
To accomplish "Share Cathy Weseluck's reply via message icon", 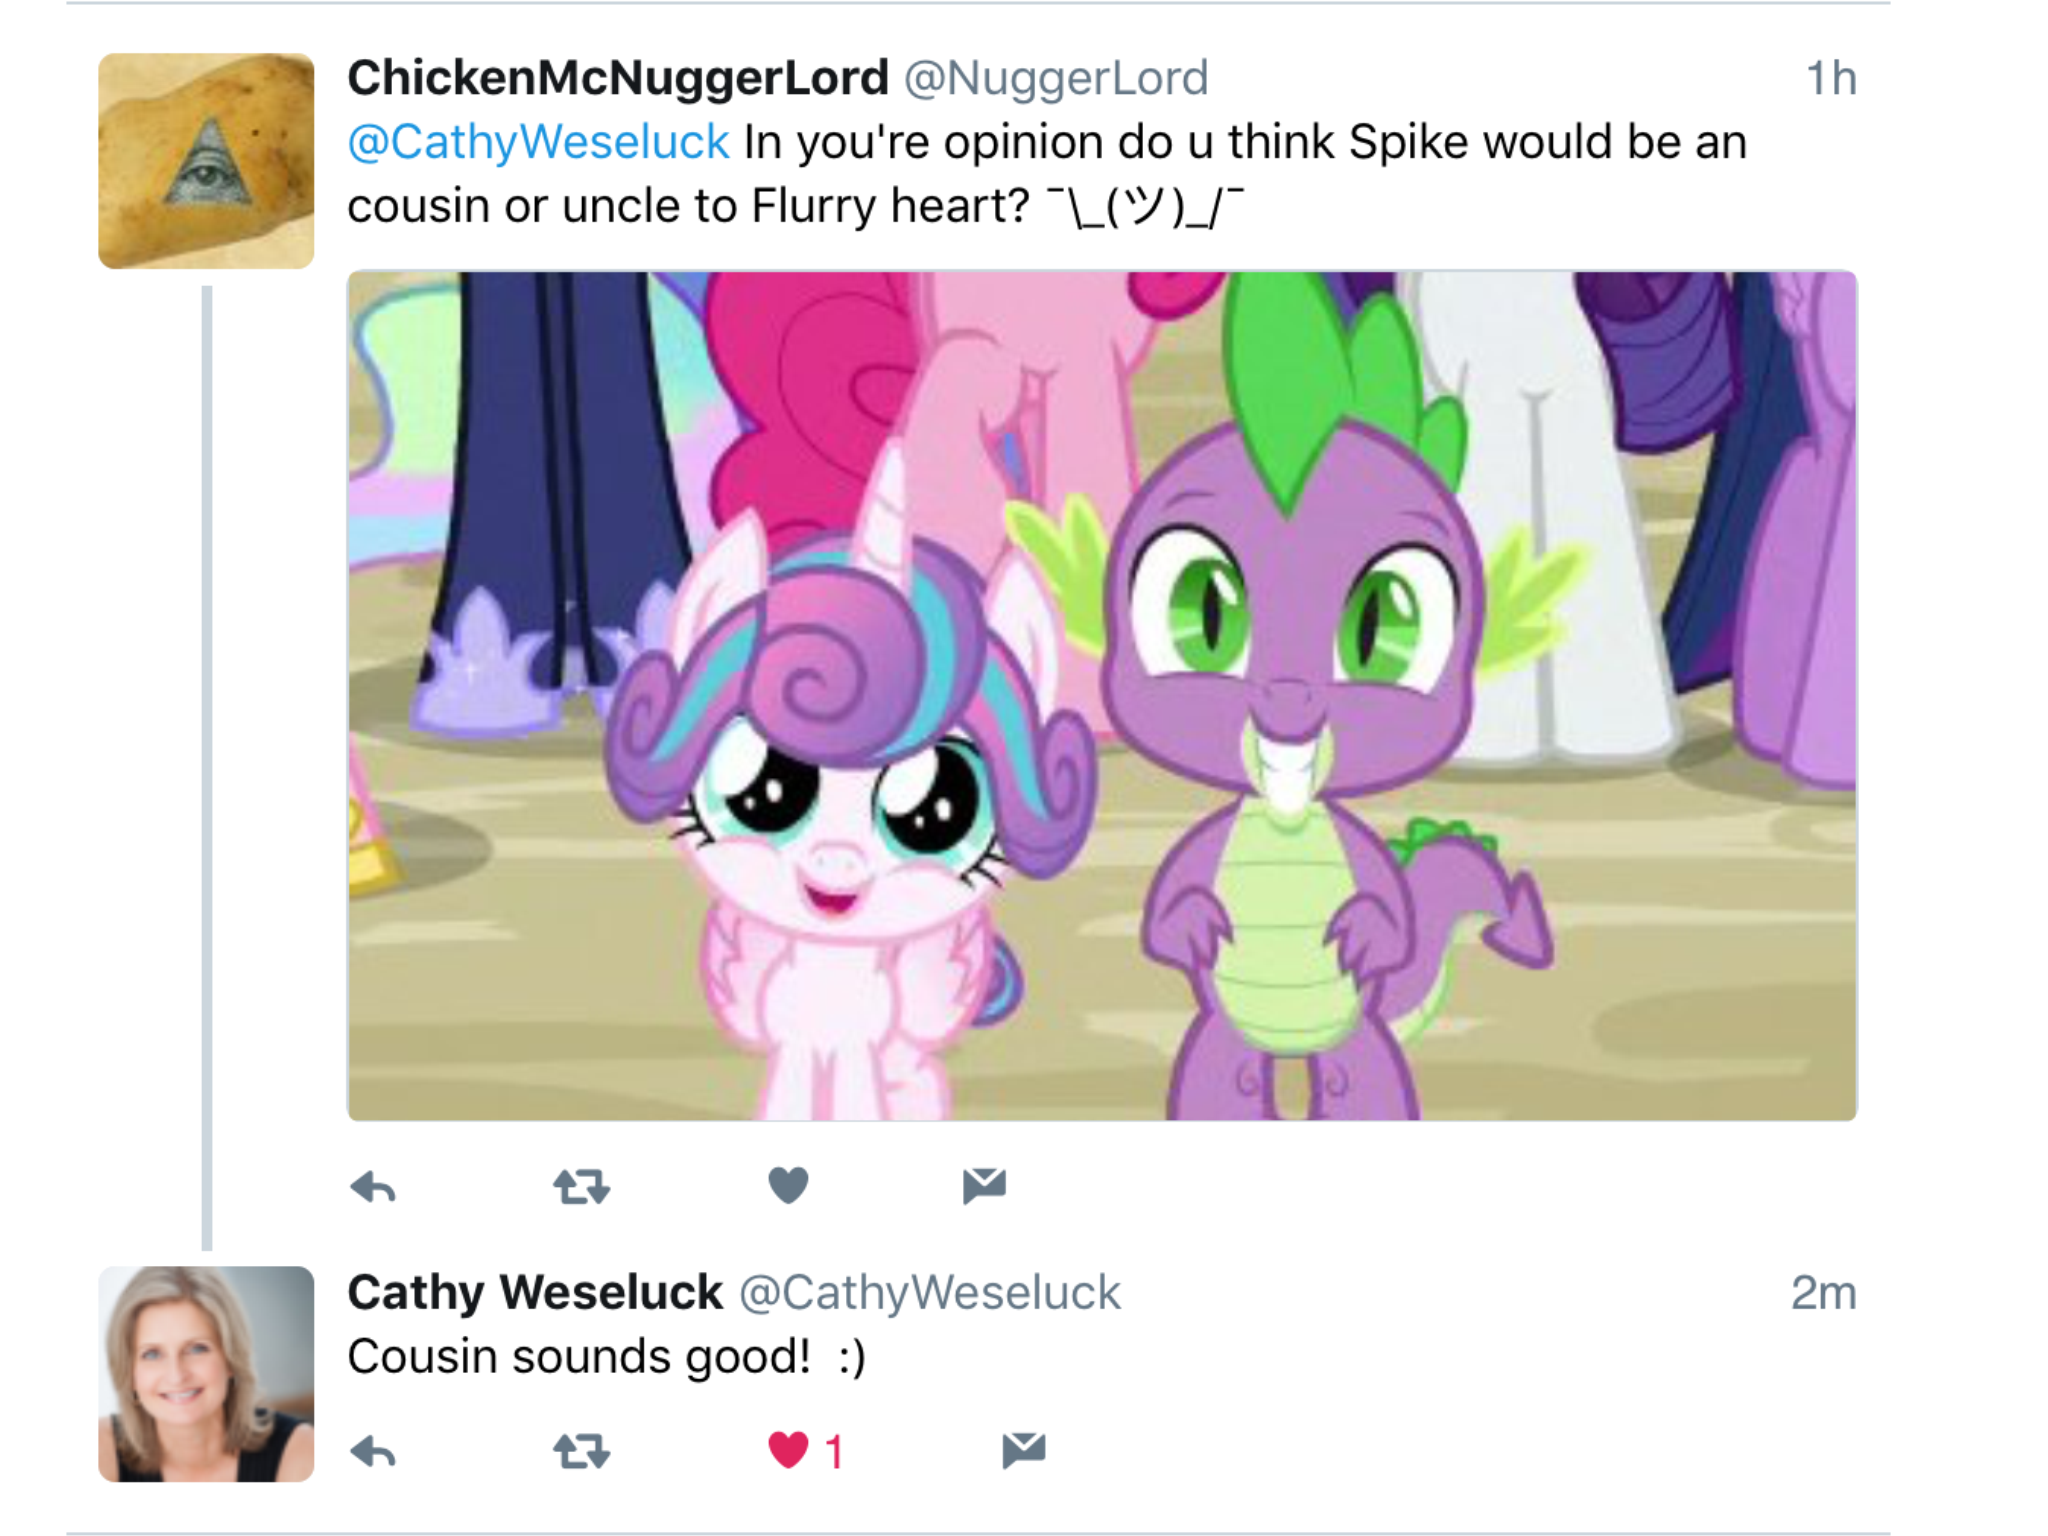I will click(x=1024, y=1450).
